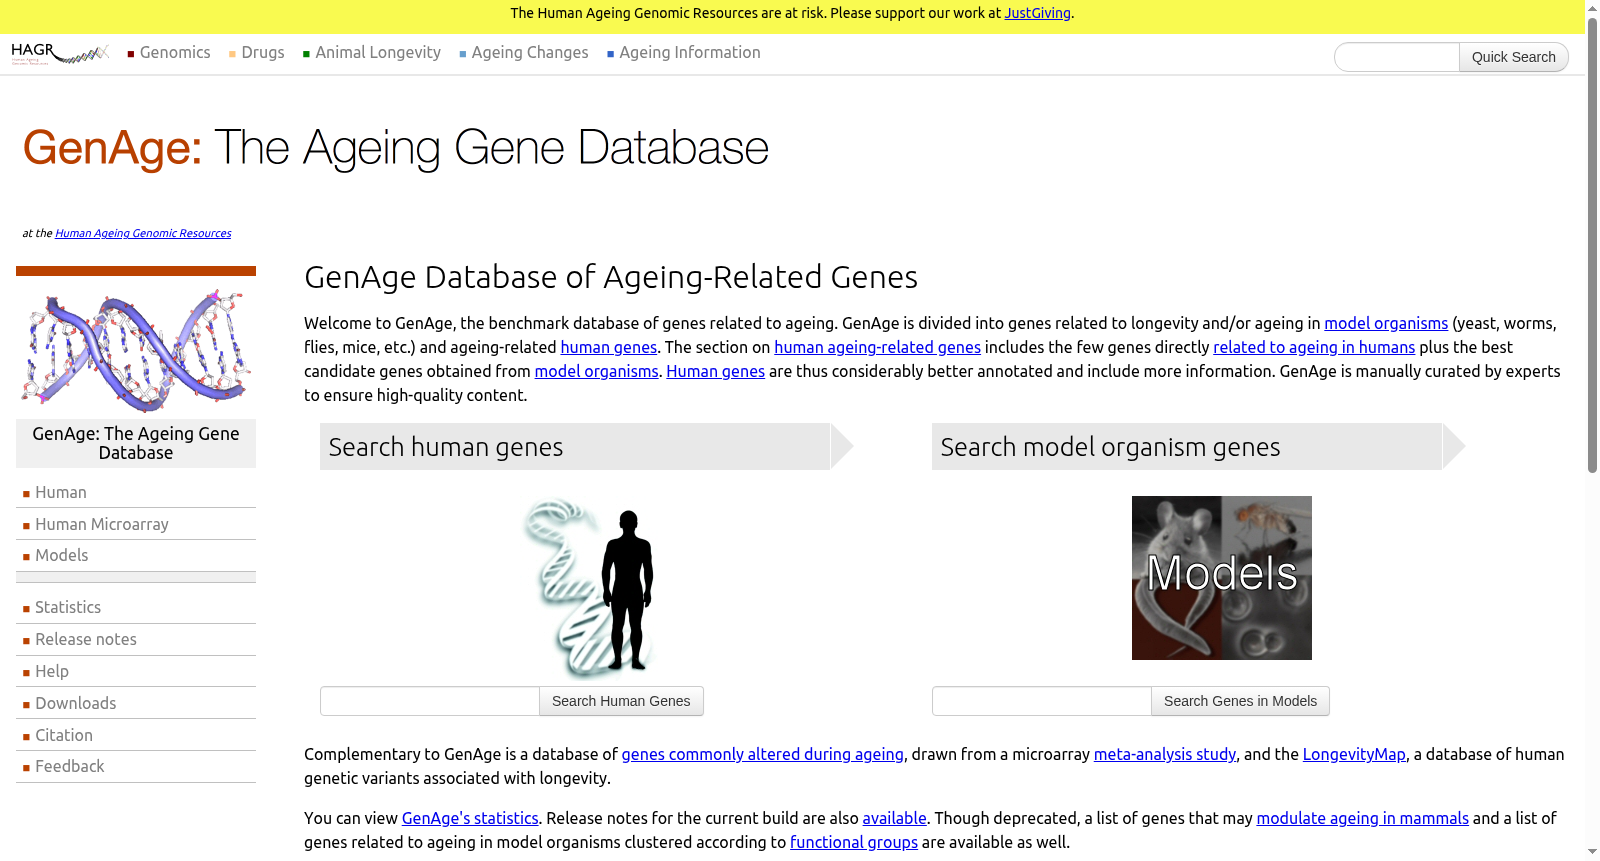Open the functional groups link
Screen dimensions: 1600x861
pyautogui.click(x=854, y=842)
